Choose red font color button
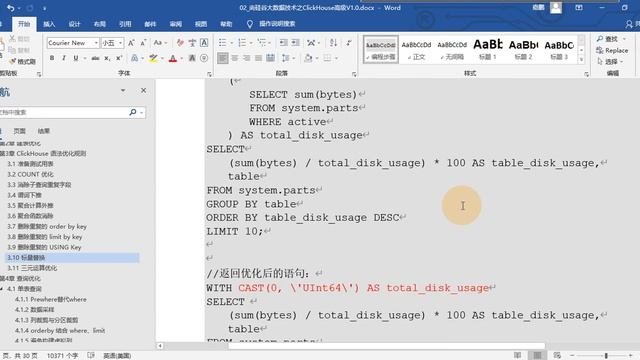Viewport: 640px width, 360px height. [173, 58]
